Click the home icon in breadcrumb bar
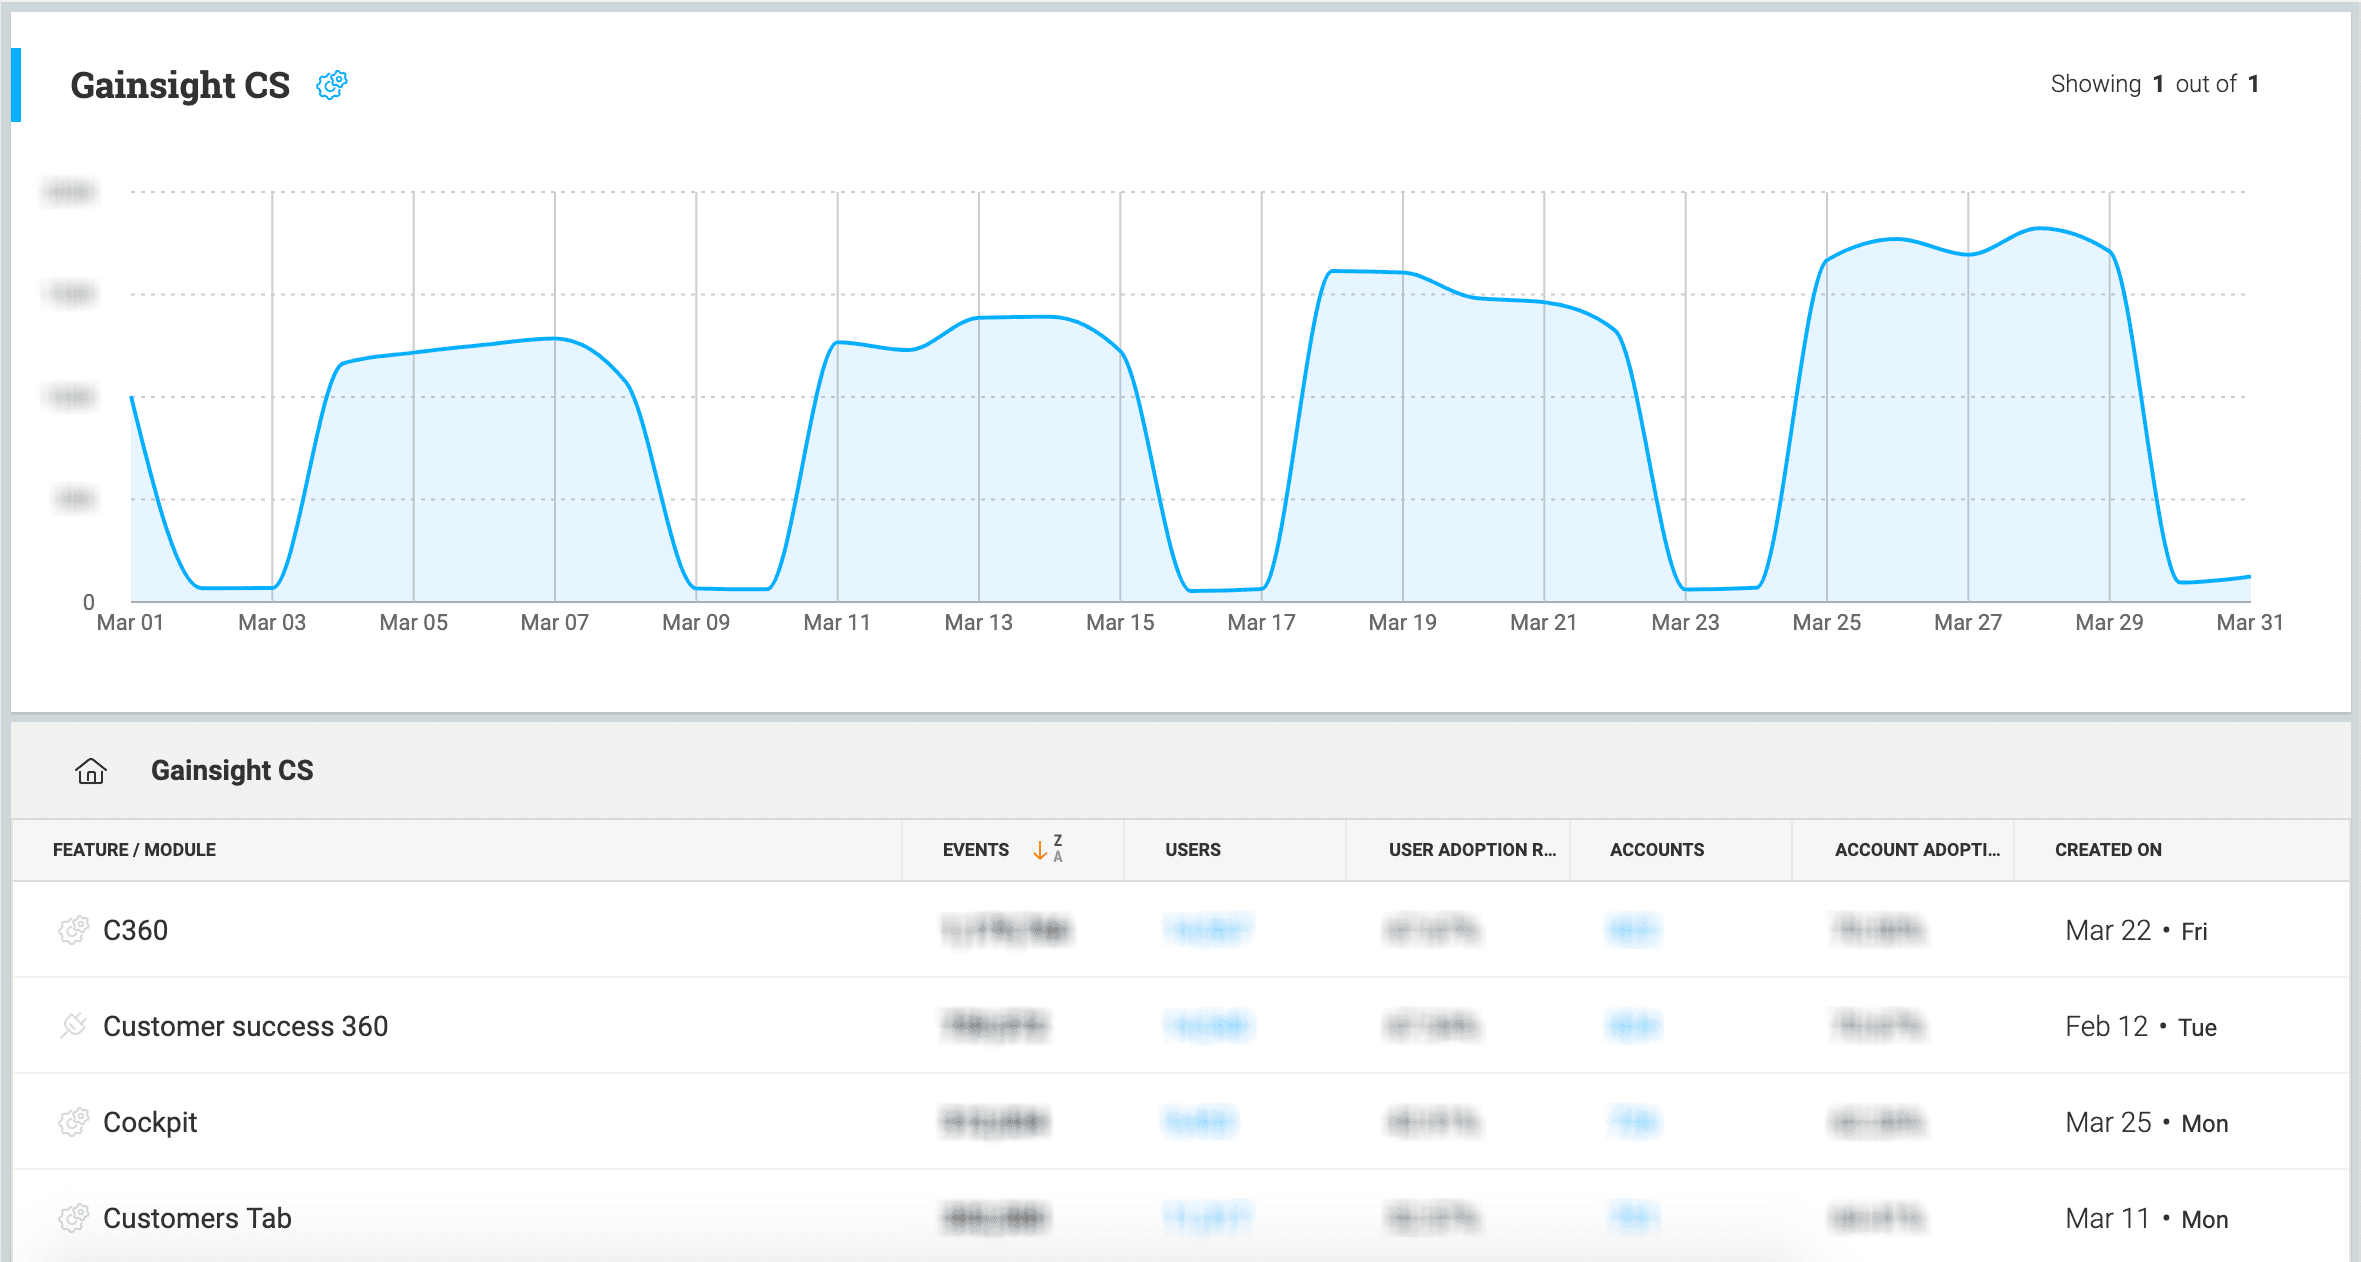Viewport: 2361px width, 1262px height. [91, 771]
